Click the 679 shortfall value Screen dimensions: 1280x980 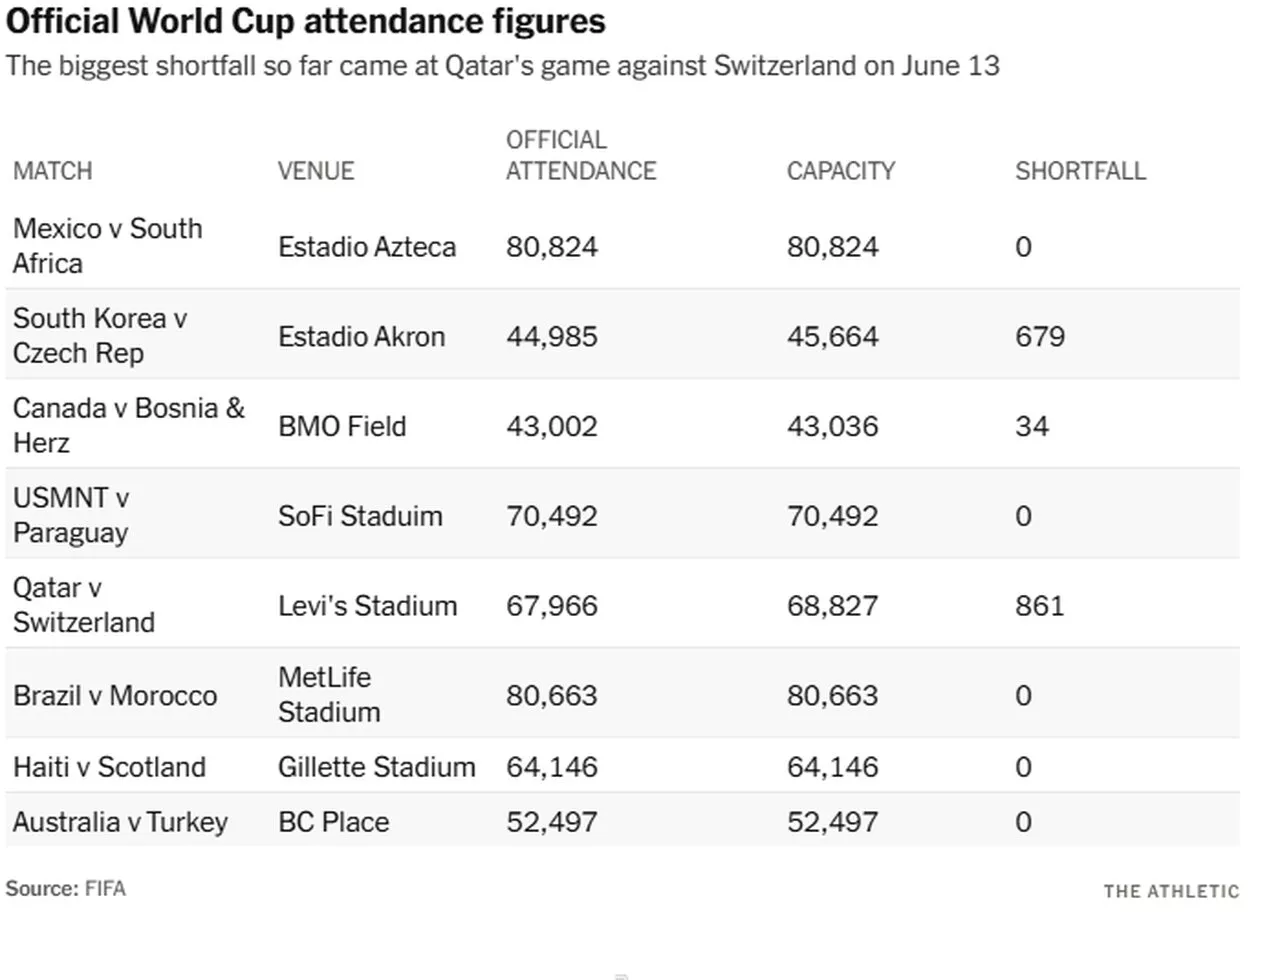pyautogui.click(x=1040, y=337)
